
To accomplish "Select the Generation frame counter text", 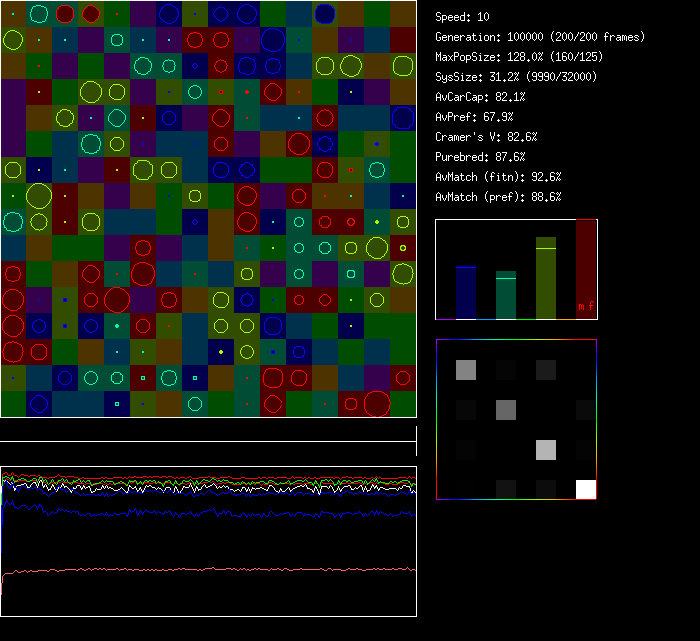I will click(x=540, y=37).
